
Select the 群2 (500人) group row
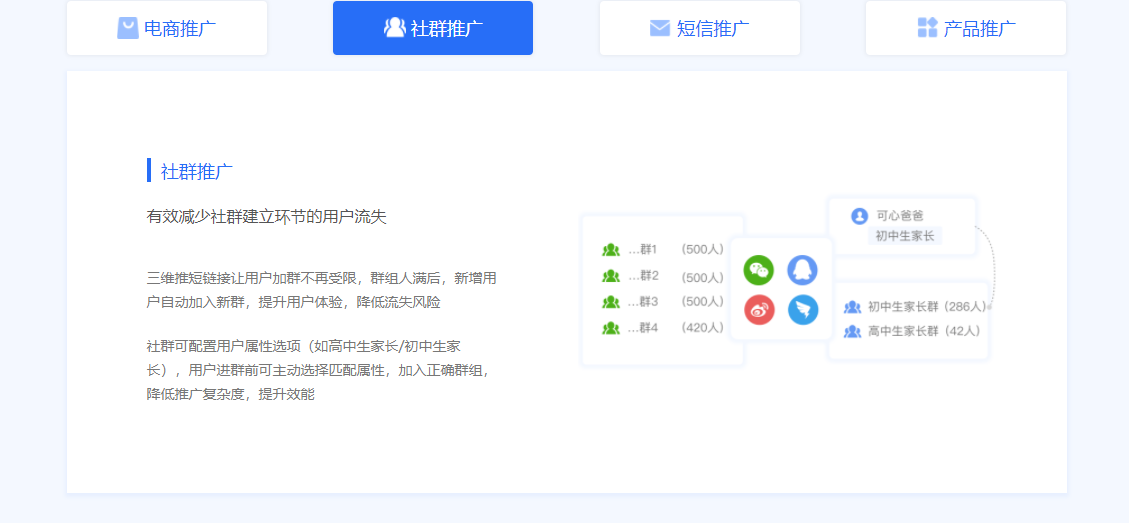[663, 277]
